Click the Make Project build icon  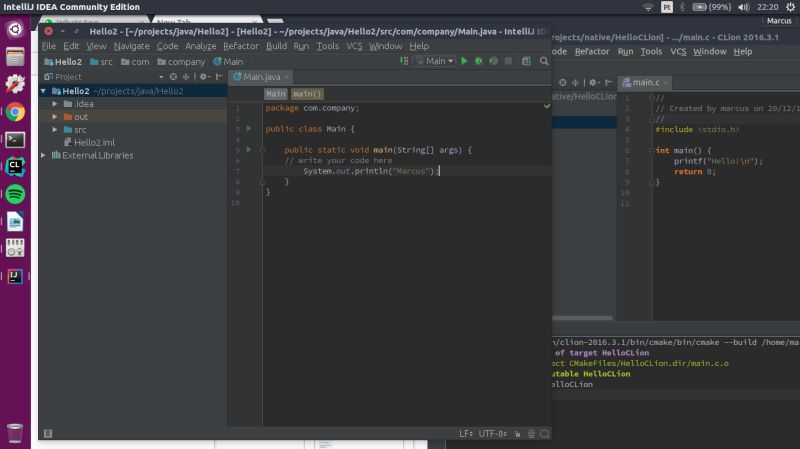404,61
